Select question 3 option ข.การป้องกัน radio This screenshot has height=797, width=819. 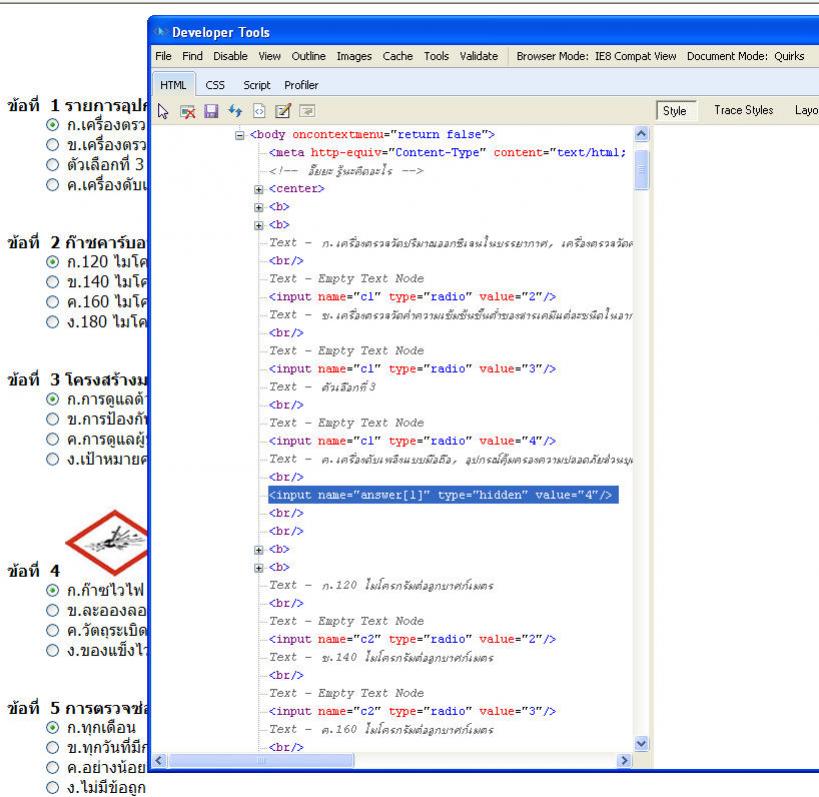click(x=52, y=419)
